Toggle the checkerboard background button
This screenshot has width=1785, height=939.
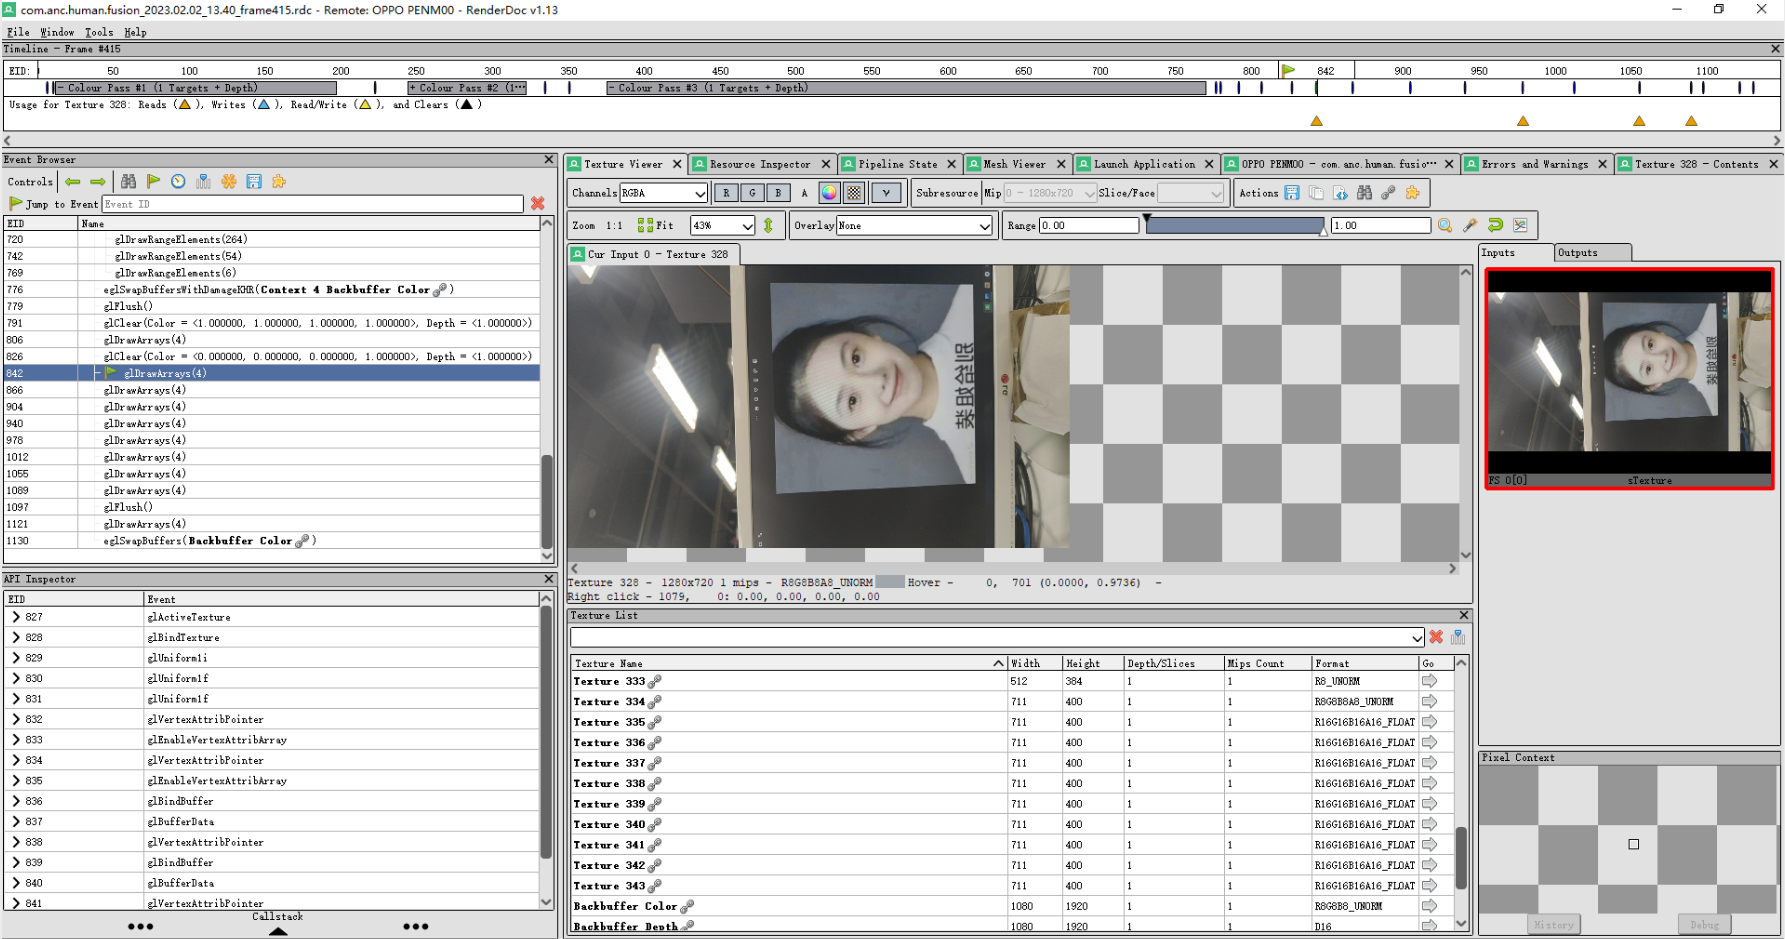[x=854, y=193]
